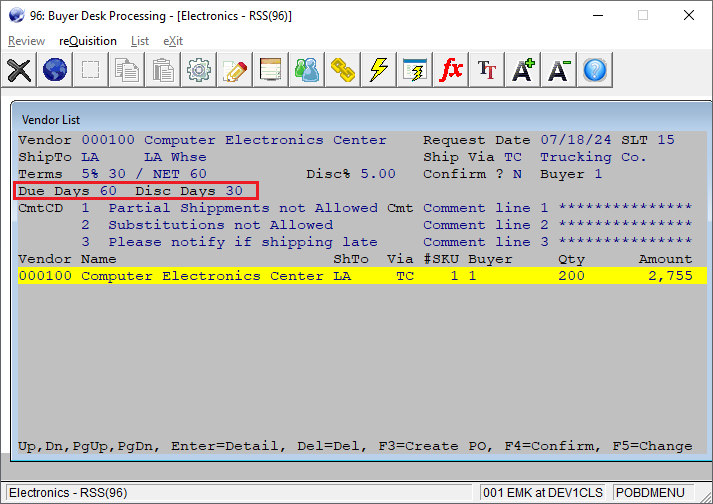This screenshot has height=504, width=713.
Task: Click Please notify if shipping late comment
Action: pyautogui.click(x=243, y=242)
